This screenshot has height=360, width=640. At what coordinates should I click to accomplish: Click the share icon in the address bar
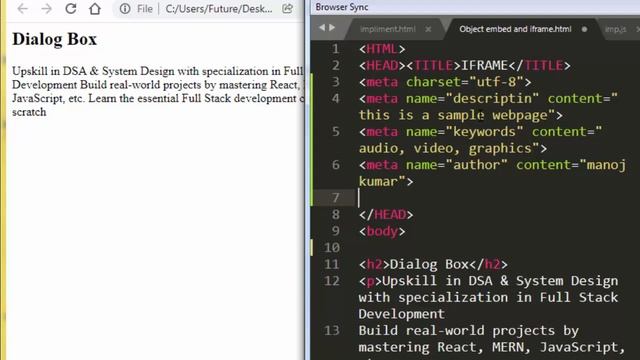tap(287, 9)
